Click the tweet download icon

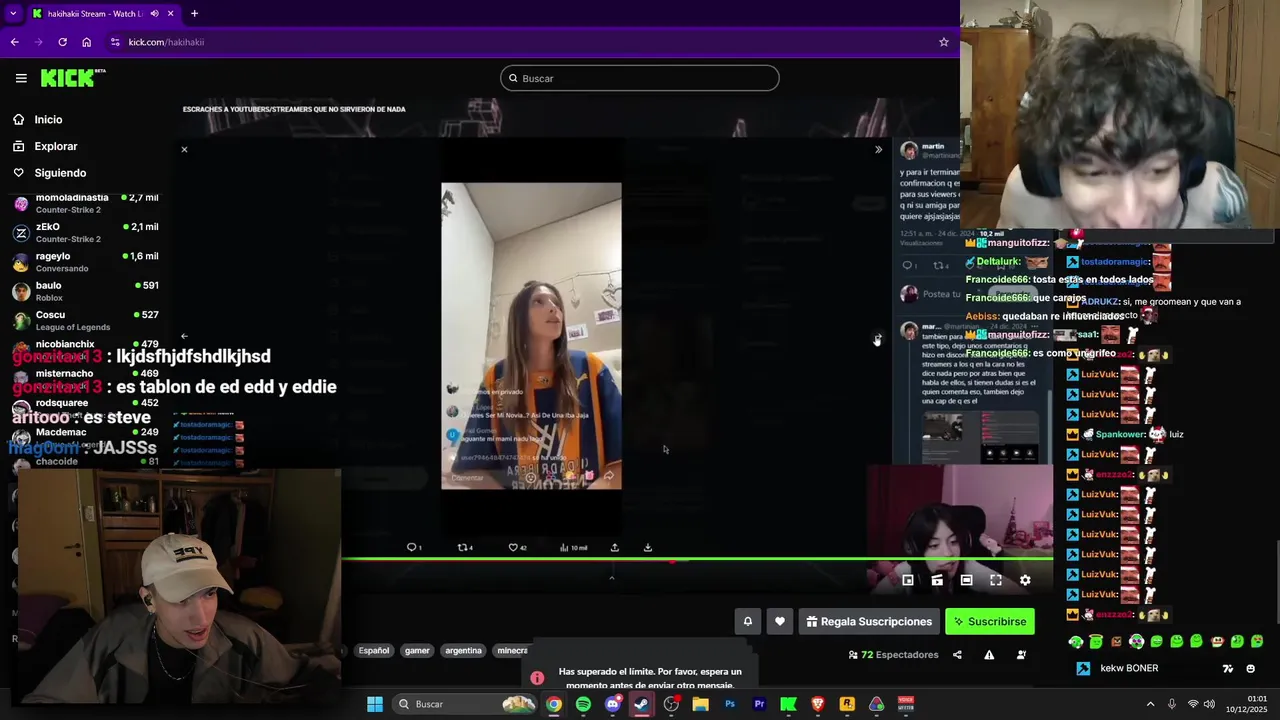pyautogui.click(x=648, y=547)
